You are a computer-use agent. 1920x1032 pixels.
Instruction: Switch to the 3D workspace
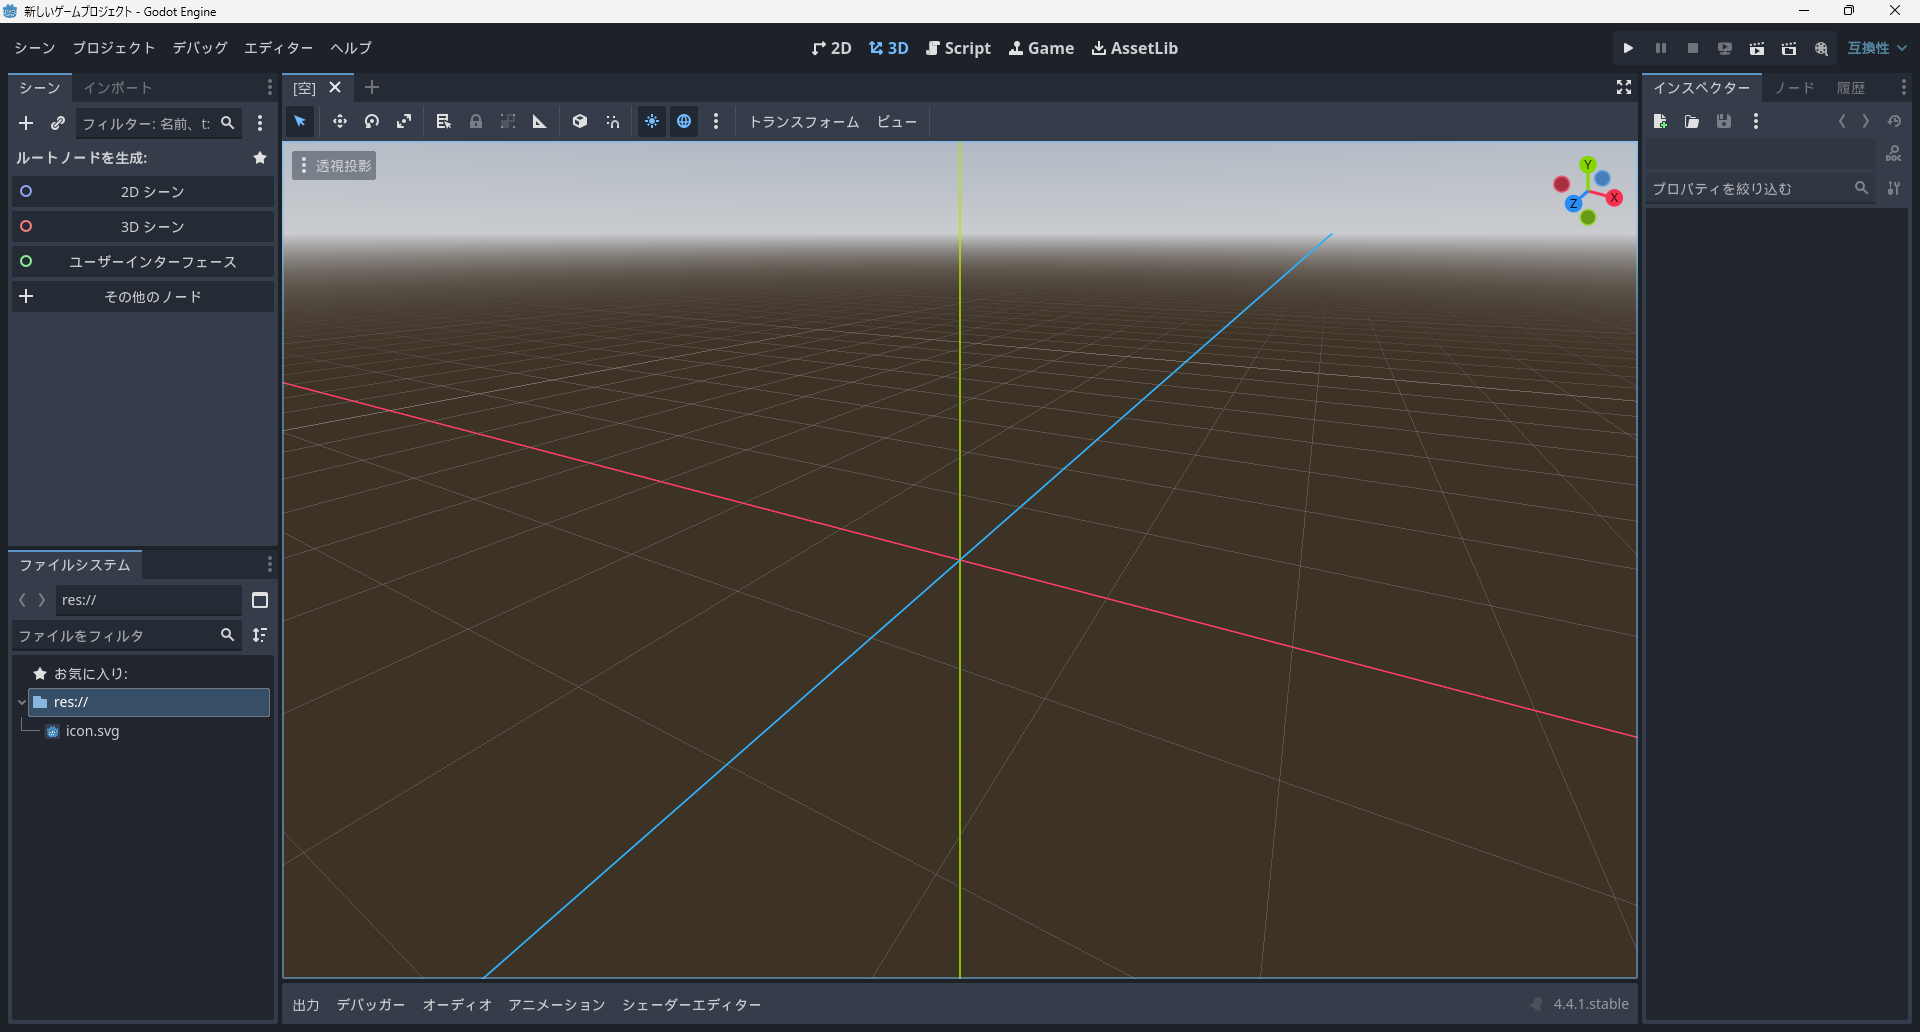889,48
